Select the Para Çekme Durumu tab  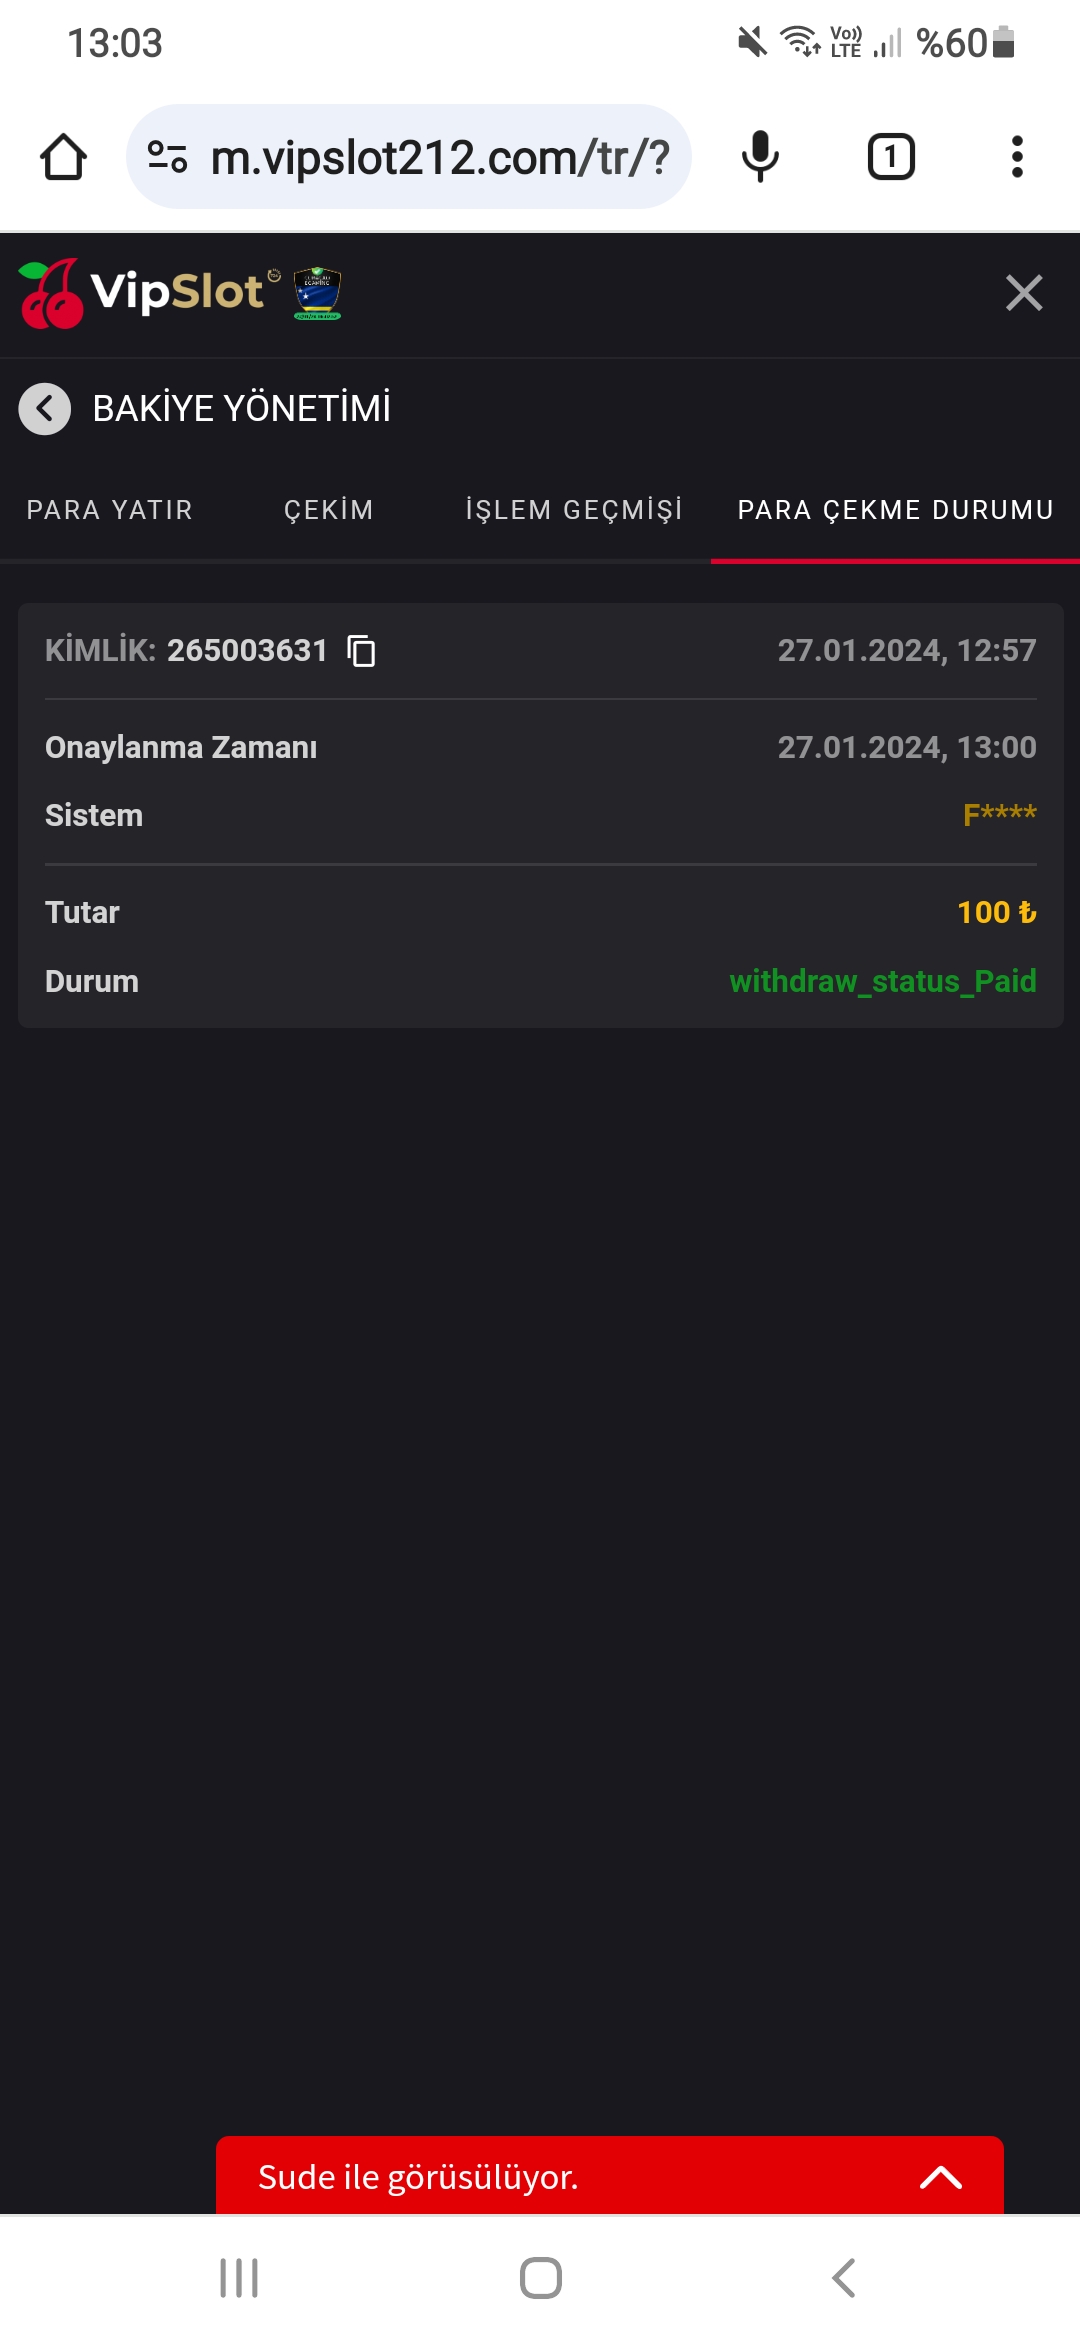(895, 510)
